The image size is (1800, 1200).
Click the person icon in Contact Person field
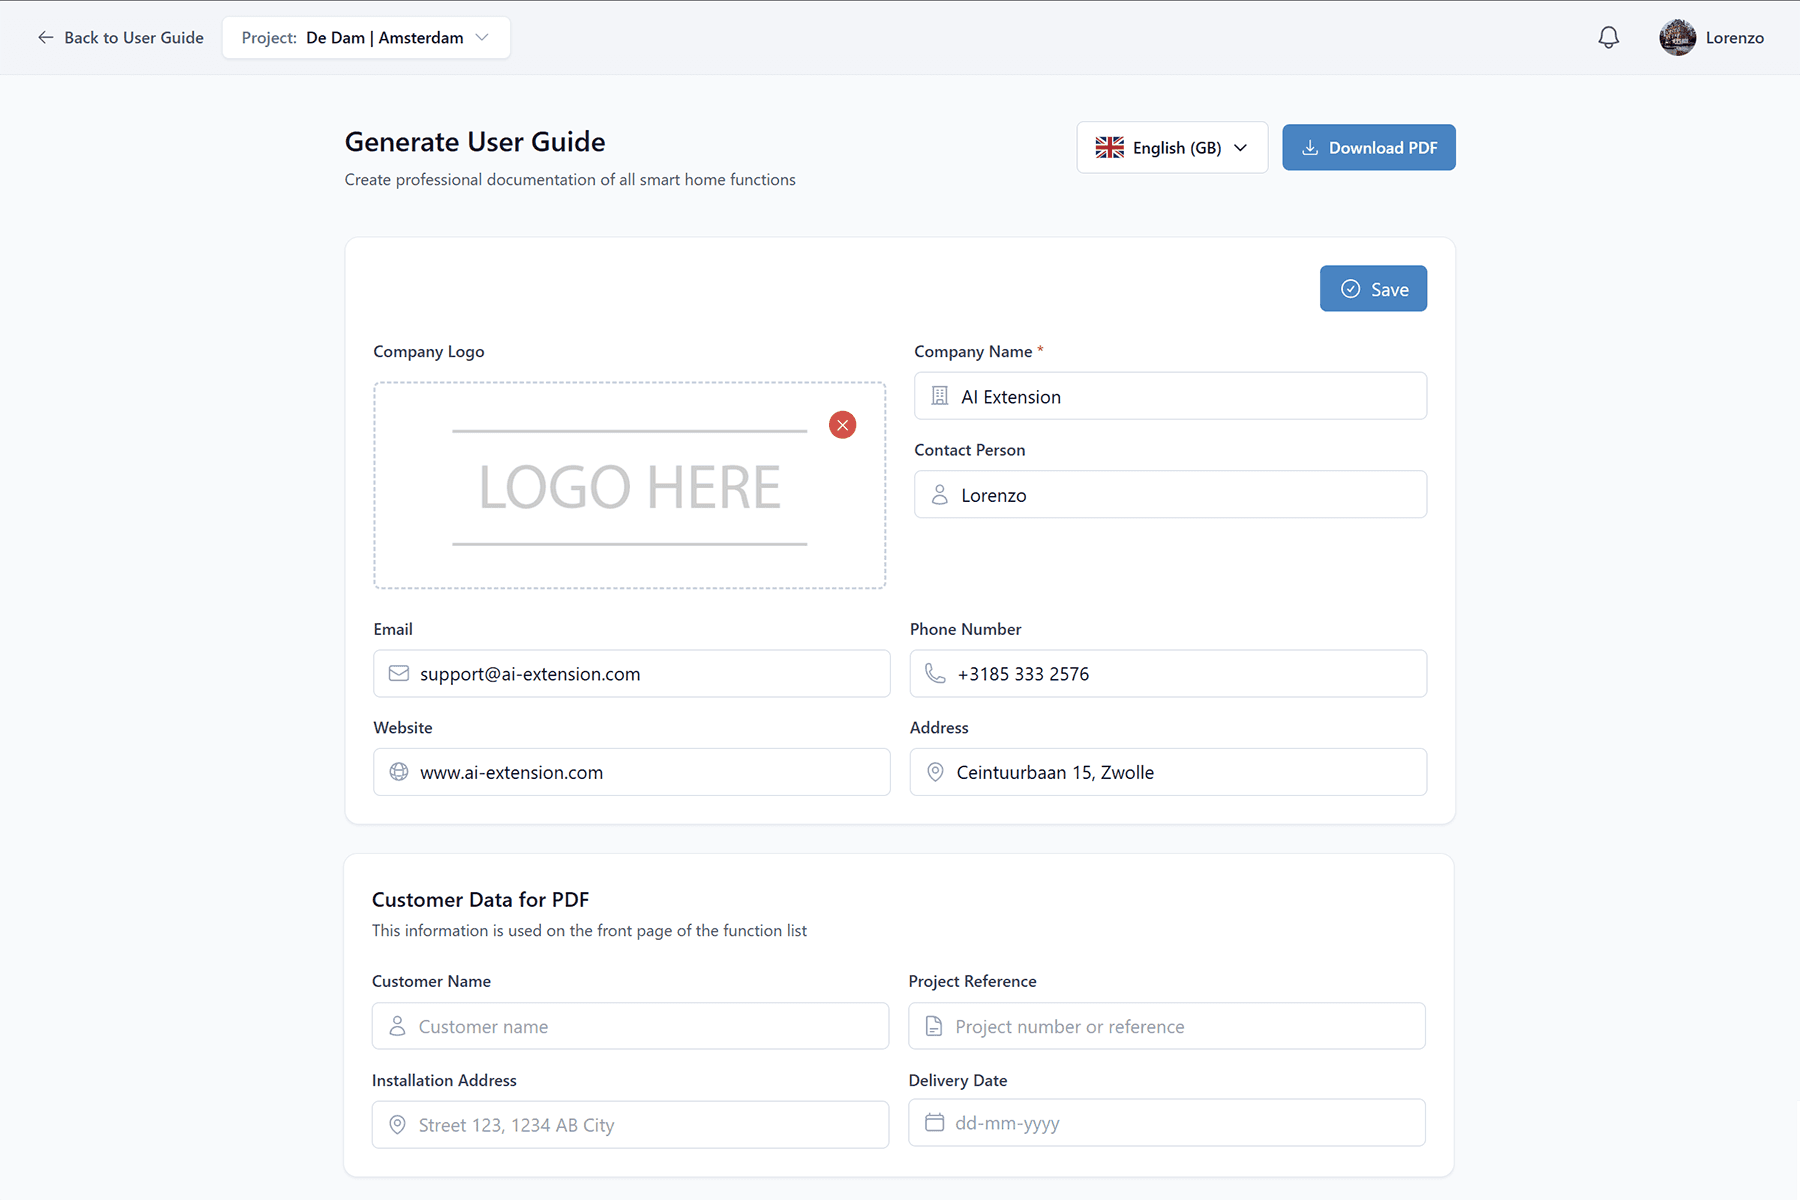pyautogui.click(x=939, y=494)
